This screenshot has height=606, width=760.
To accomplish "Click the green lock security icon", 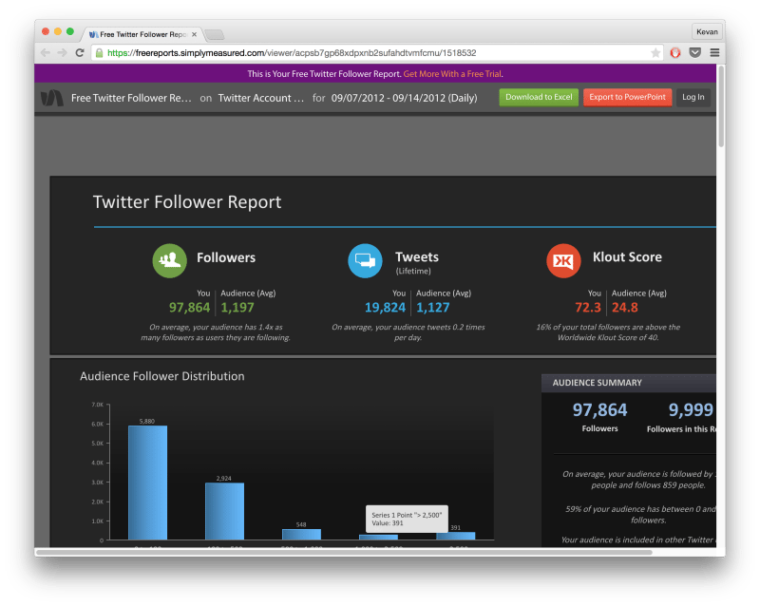I will point(99,53).
